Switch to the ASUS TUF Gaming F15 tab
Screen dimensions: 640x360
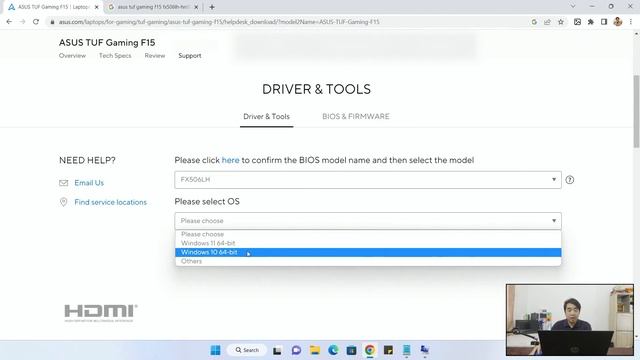click(x=53, y=7)
